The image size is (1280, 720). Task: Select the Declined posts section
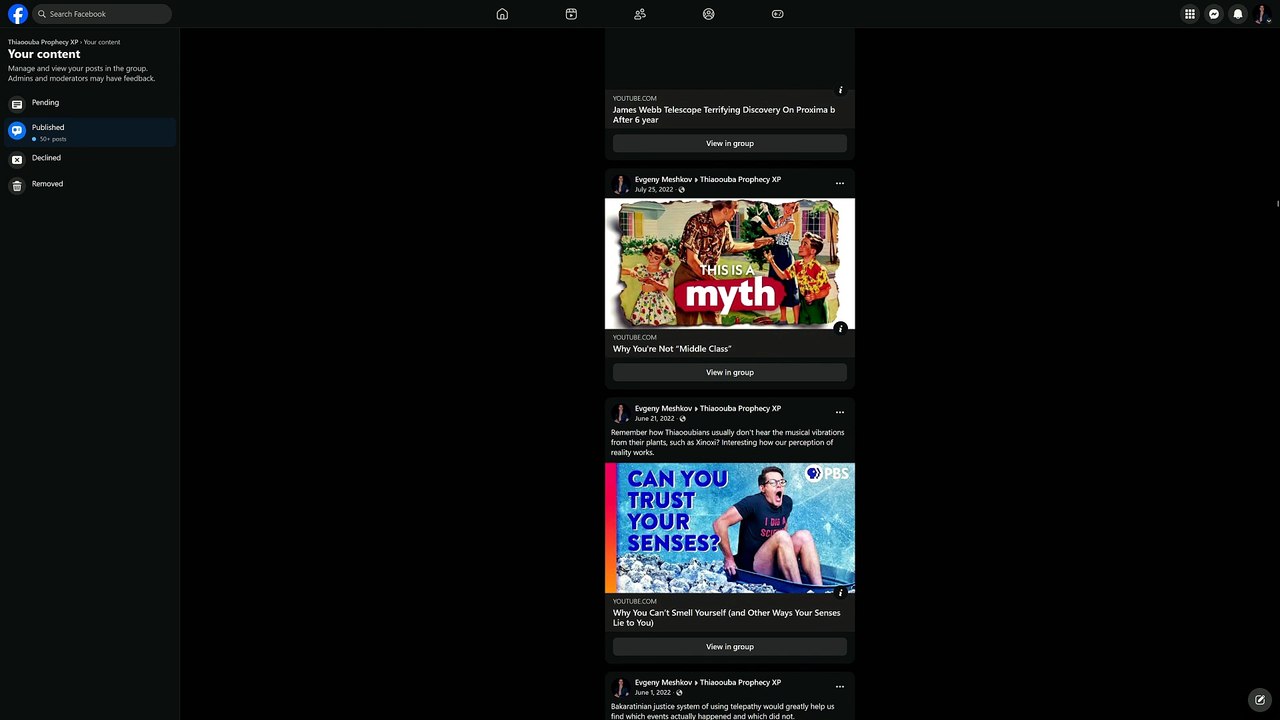pyautogui.click(x=90, y=158)
